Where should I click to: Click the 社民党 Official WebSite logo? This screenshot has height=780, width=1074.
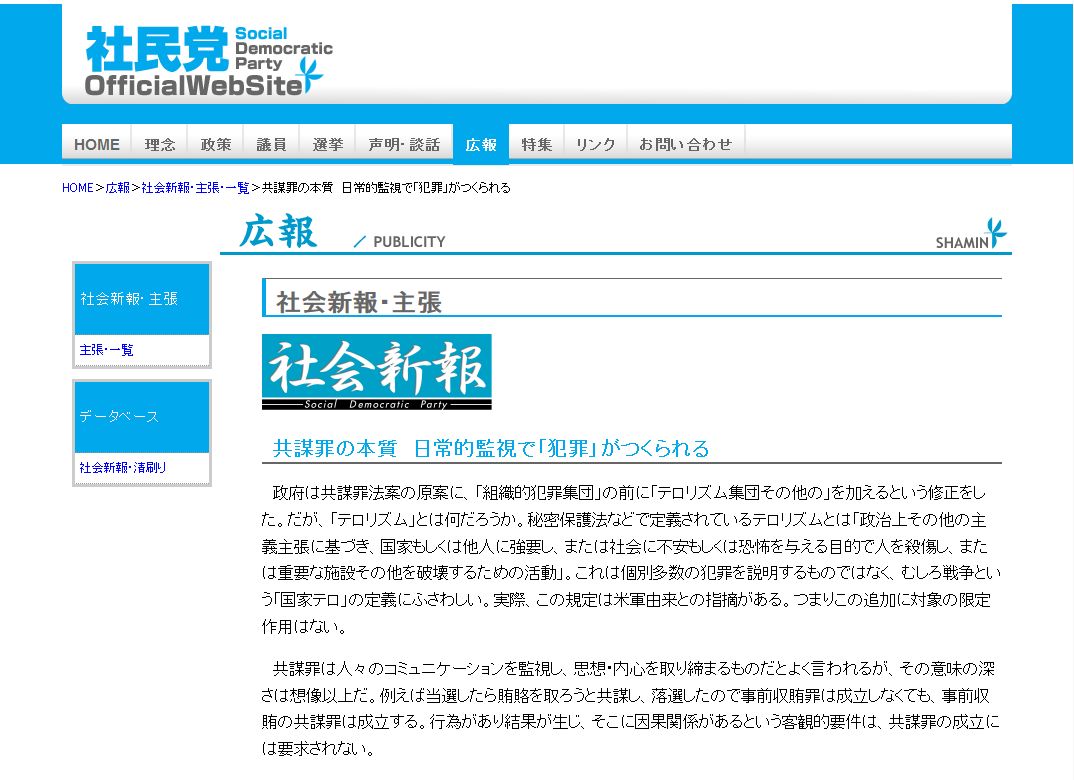(207, 62)
